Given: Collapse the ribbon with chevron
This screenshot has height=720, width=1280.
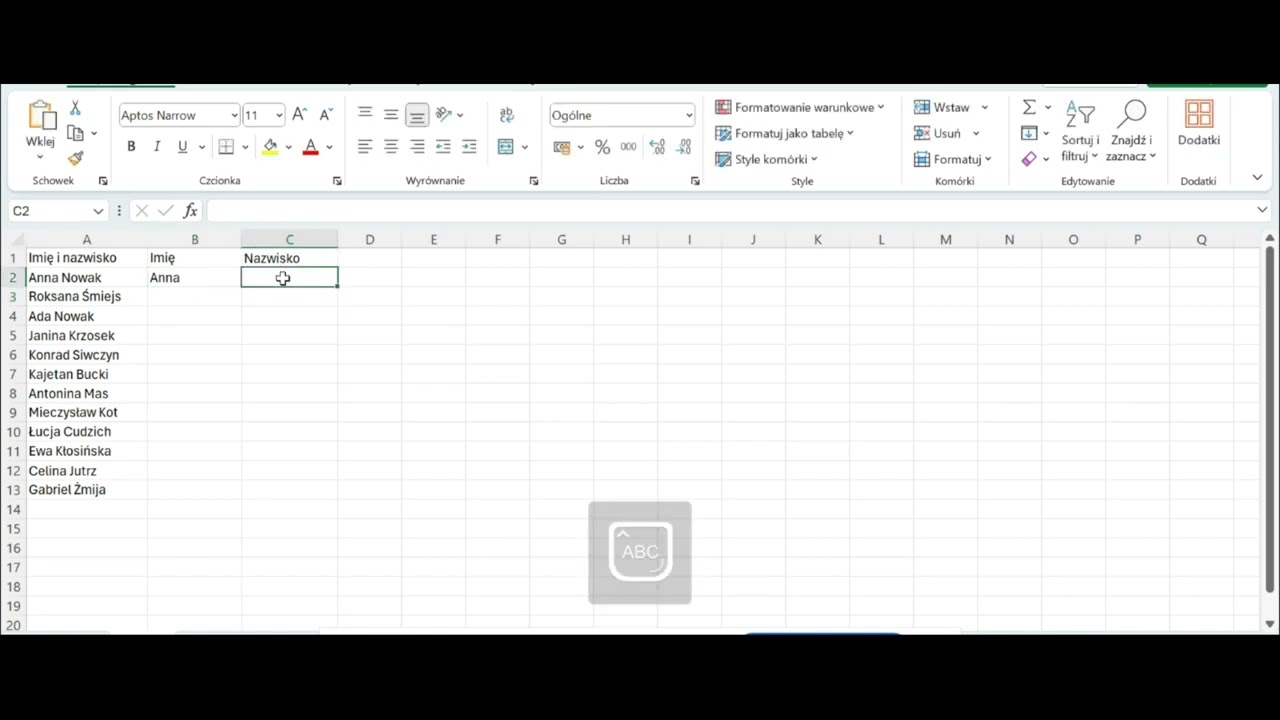Looking at the screenshot, I should [x=1257, y=178].
